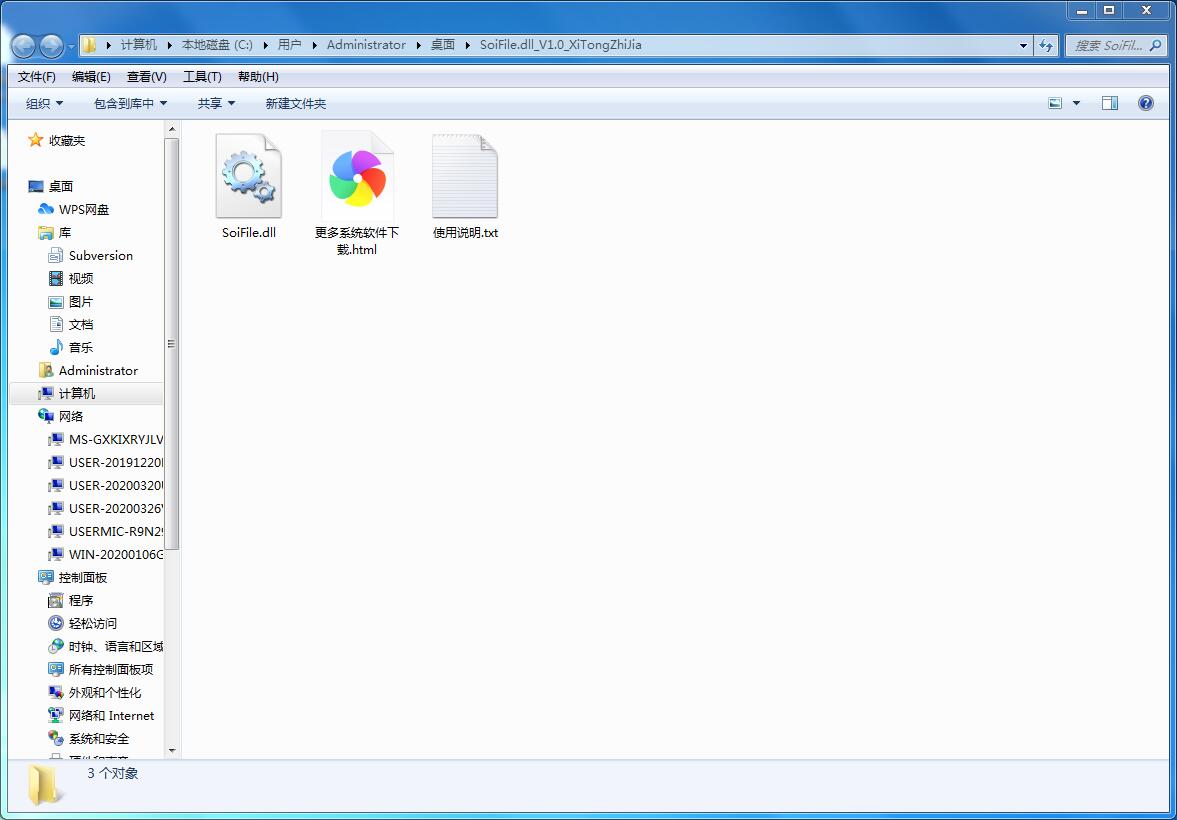Expand the arrow after 本地磁盘 (C:) in path

coord(266,45)
